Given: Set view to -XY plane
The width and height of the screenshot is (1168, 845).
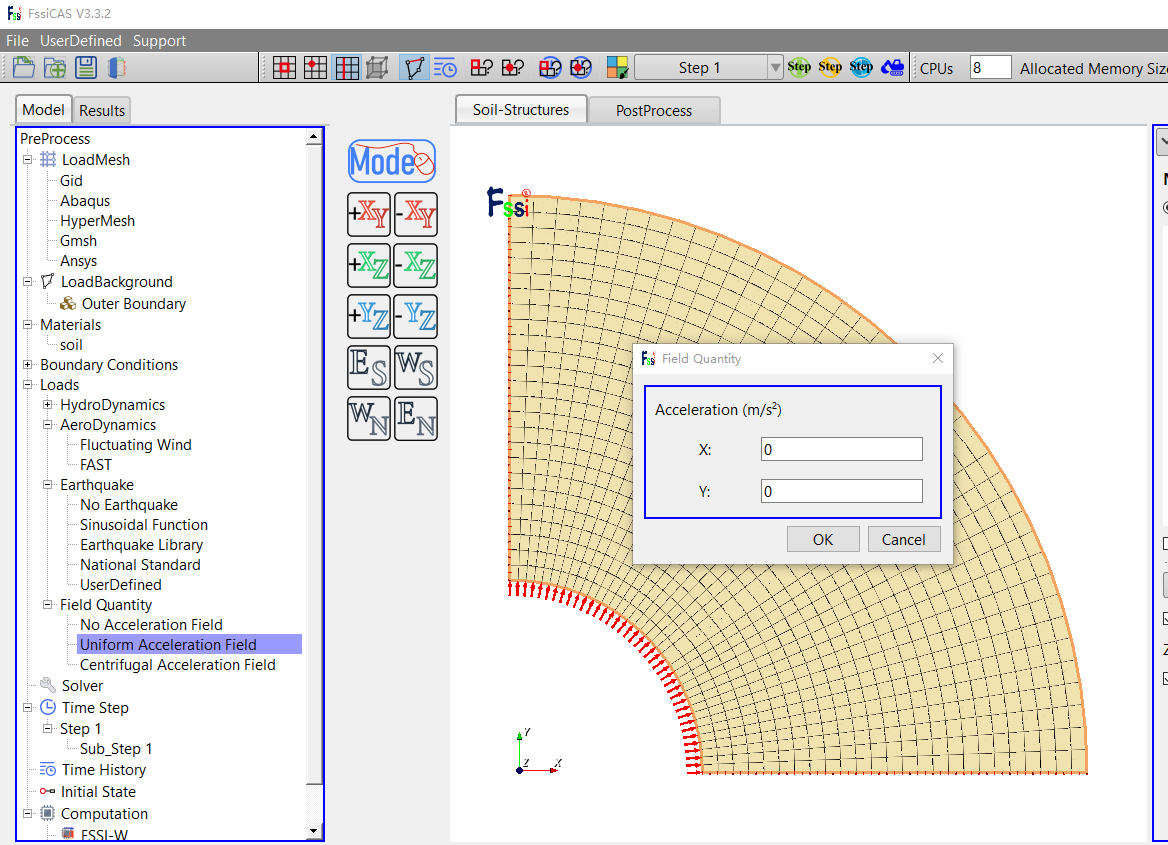Looking at the screenshot, I should [x=416, y=215].
